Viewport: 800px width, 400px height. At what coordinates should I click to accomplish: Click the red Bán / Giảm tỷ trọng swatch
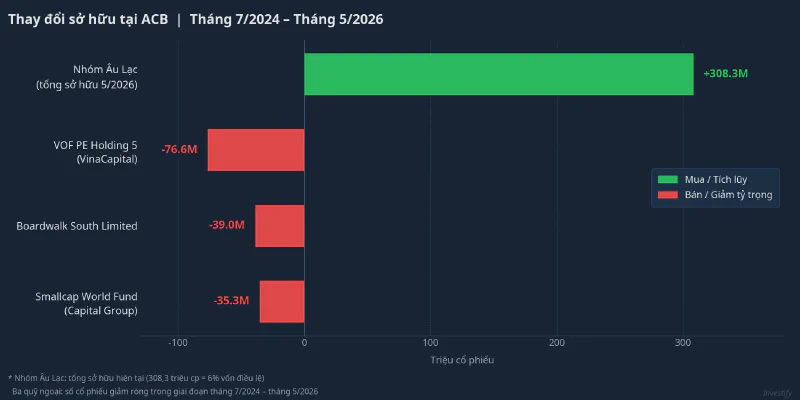coord(668,195)
